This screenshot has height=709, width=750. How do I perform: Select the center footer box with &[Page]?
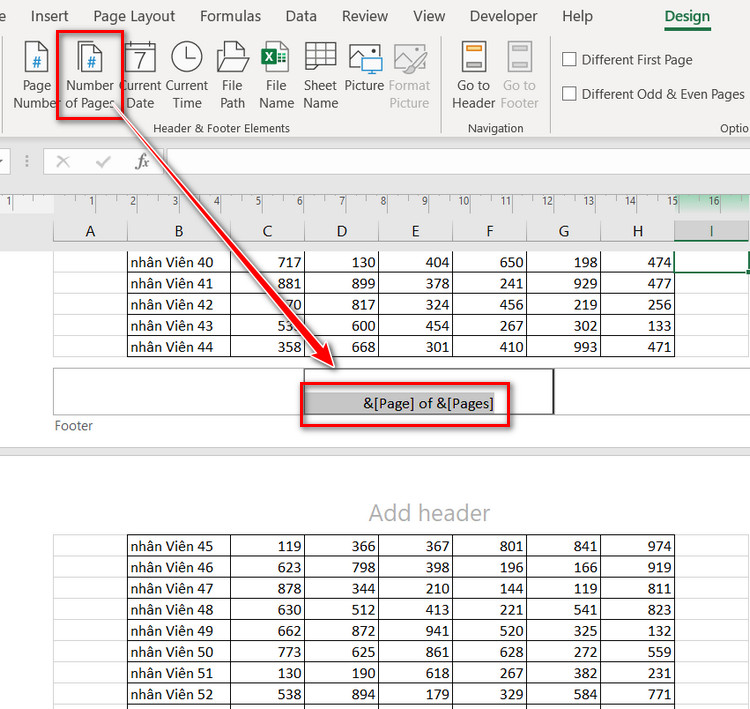tap(429, 392)
